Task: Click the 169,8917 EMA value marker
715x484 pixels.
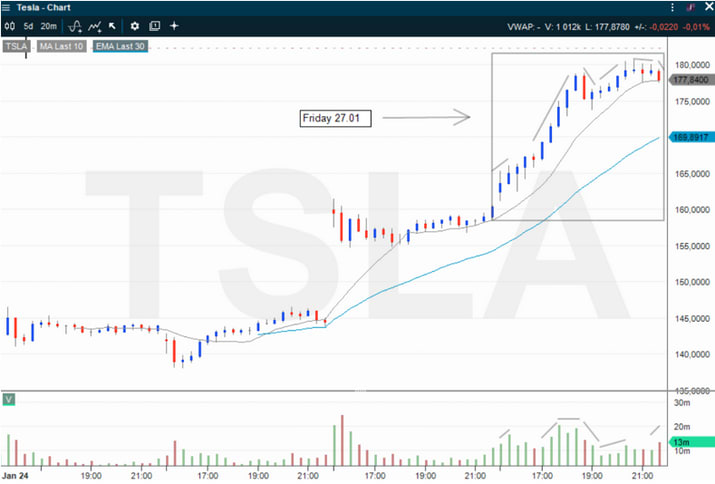Action: pyautogui.click(x=691, y=137)
